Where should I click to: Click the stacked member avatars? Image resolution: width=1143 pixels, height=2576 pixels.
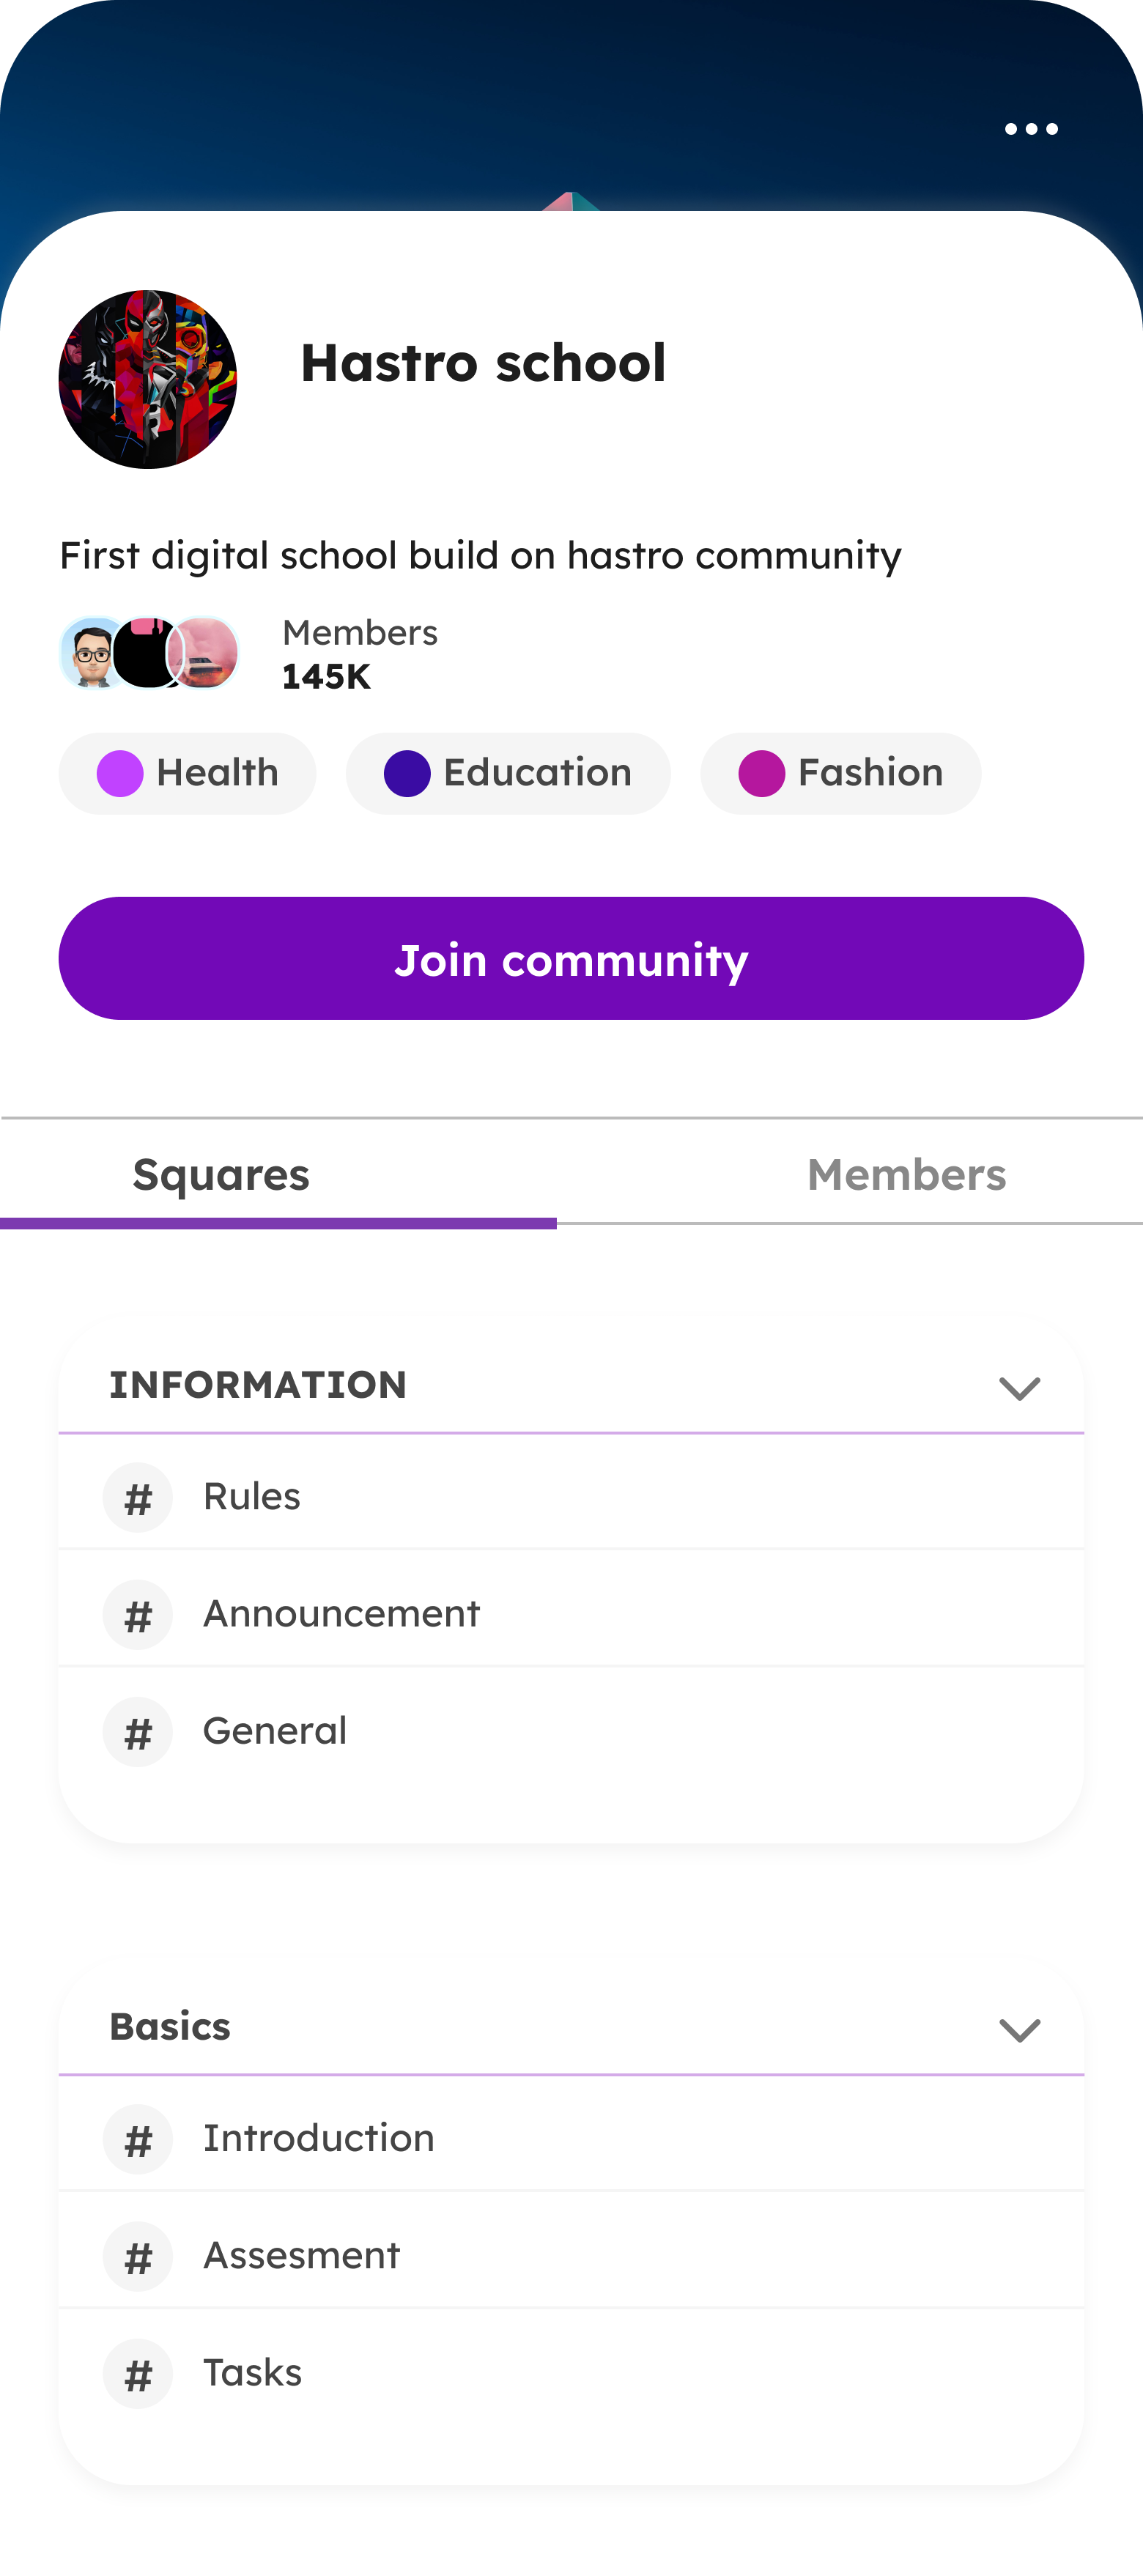pos(149,654)
